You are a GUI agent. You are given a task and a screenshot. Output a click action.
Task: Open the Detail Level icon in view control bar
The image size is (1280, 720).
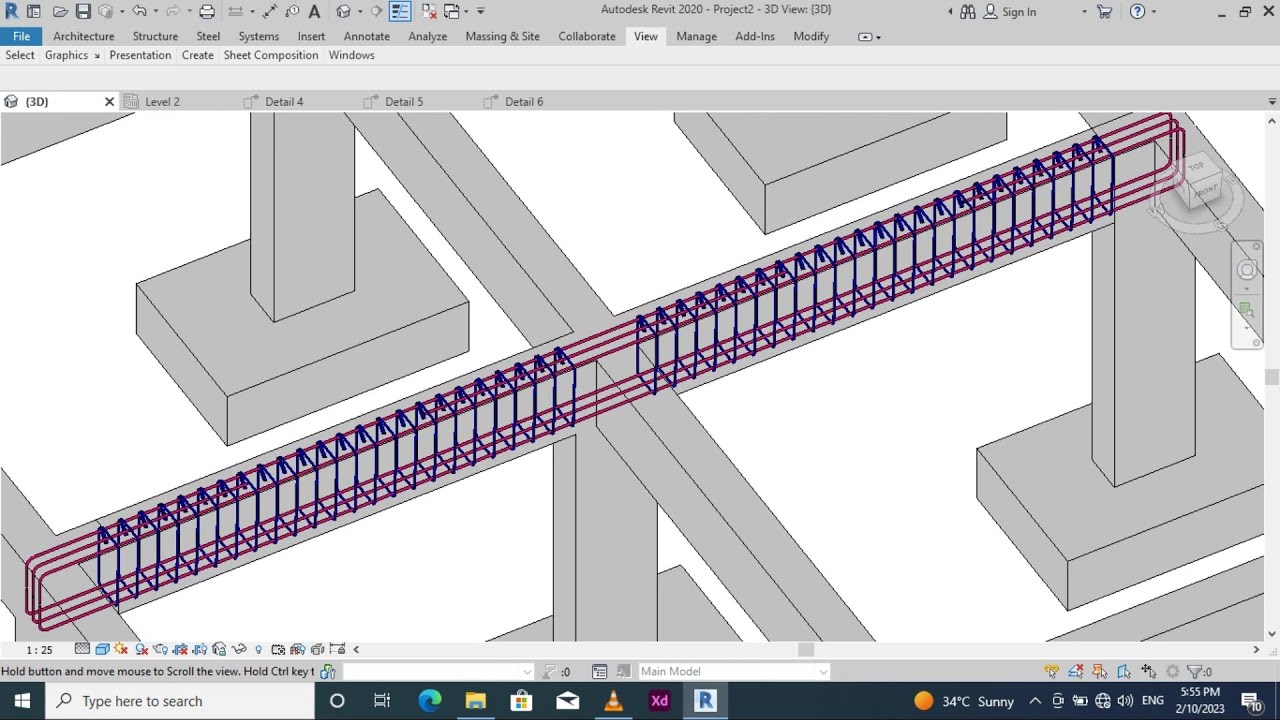point(82,649)
